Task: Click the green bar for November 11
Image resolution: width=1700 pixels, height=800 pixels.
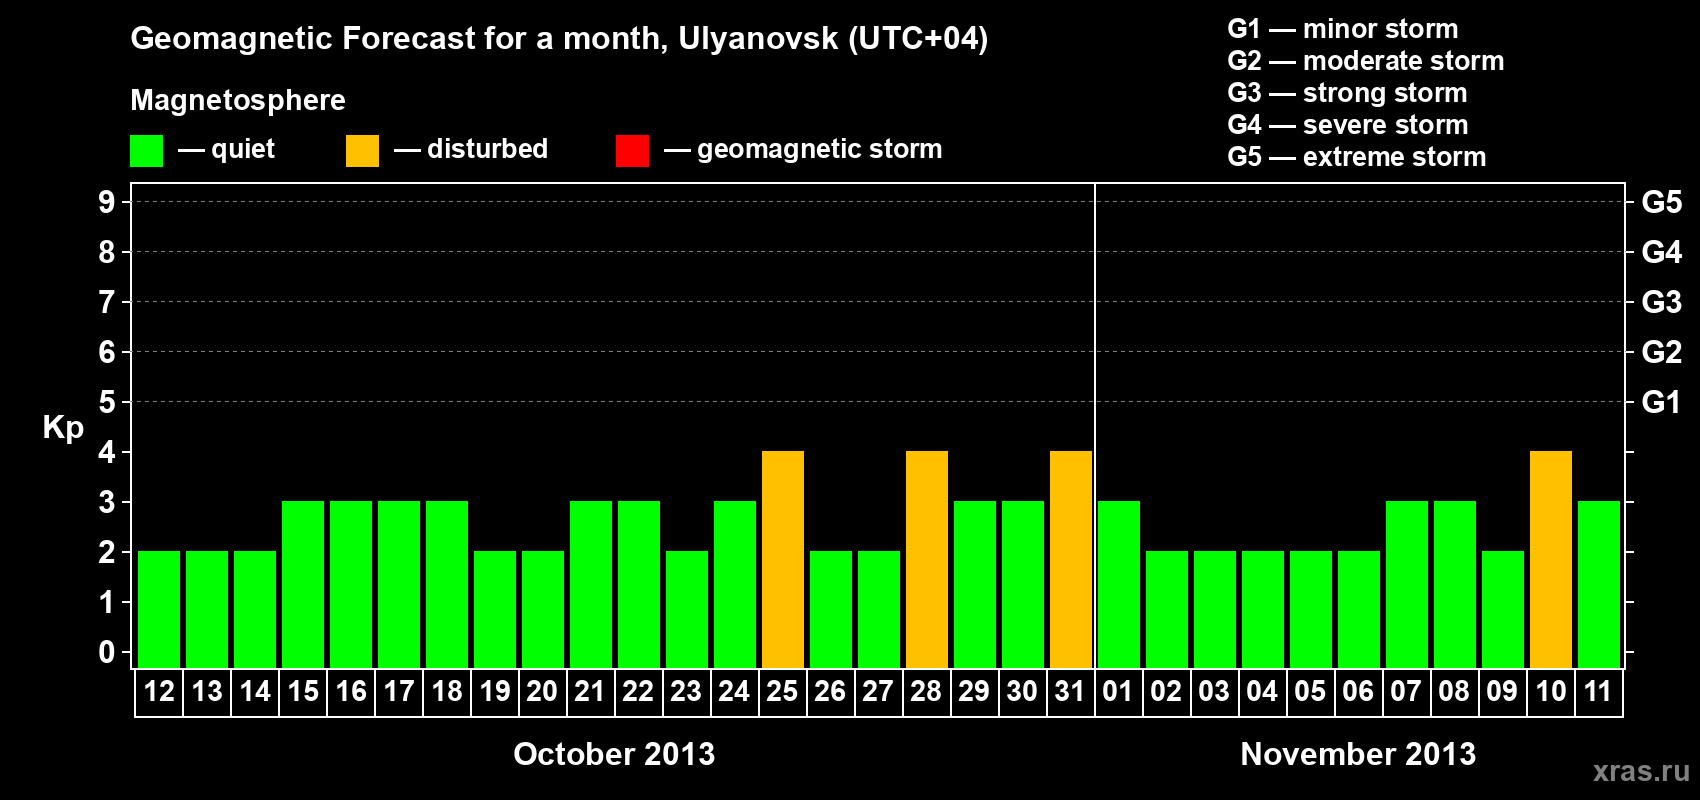Action: coord(1599,584)
